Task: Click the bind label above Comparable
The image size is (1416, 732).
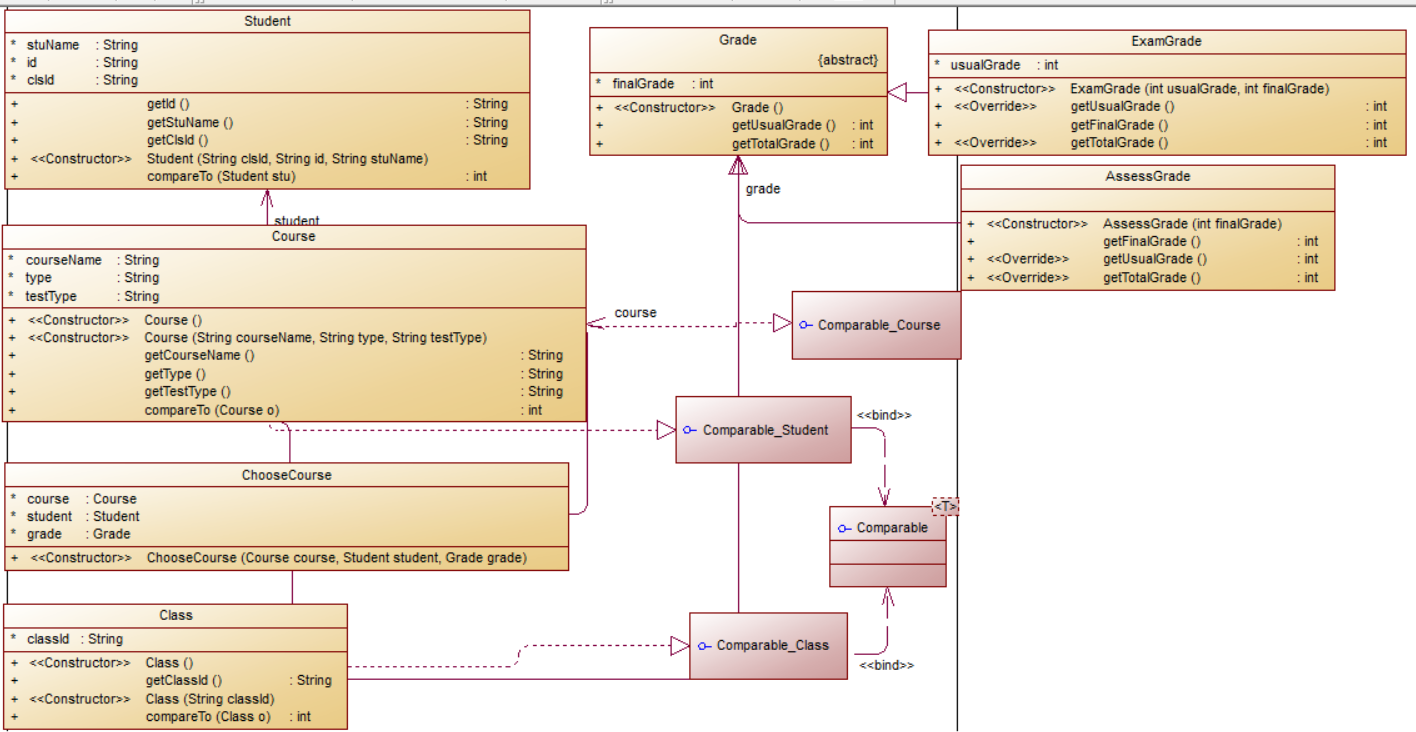Action: coord(884,414)
